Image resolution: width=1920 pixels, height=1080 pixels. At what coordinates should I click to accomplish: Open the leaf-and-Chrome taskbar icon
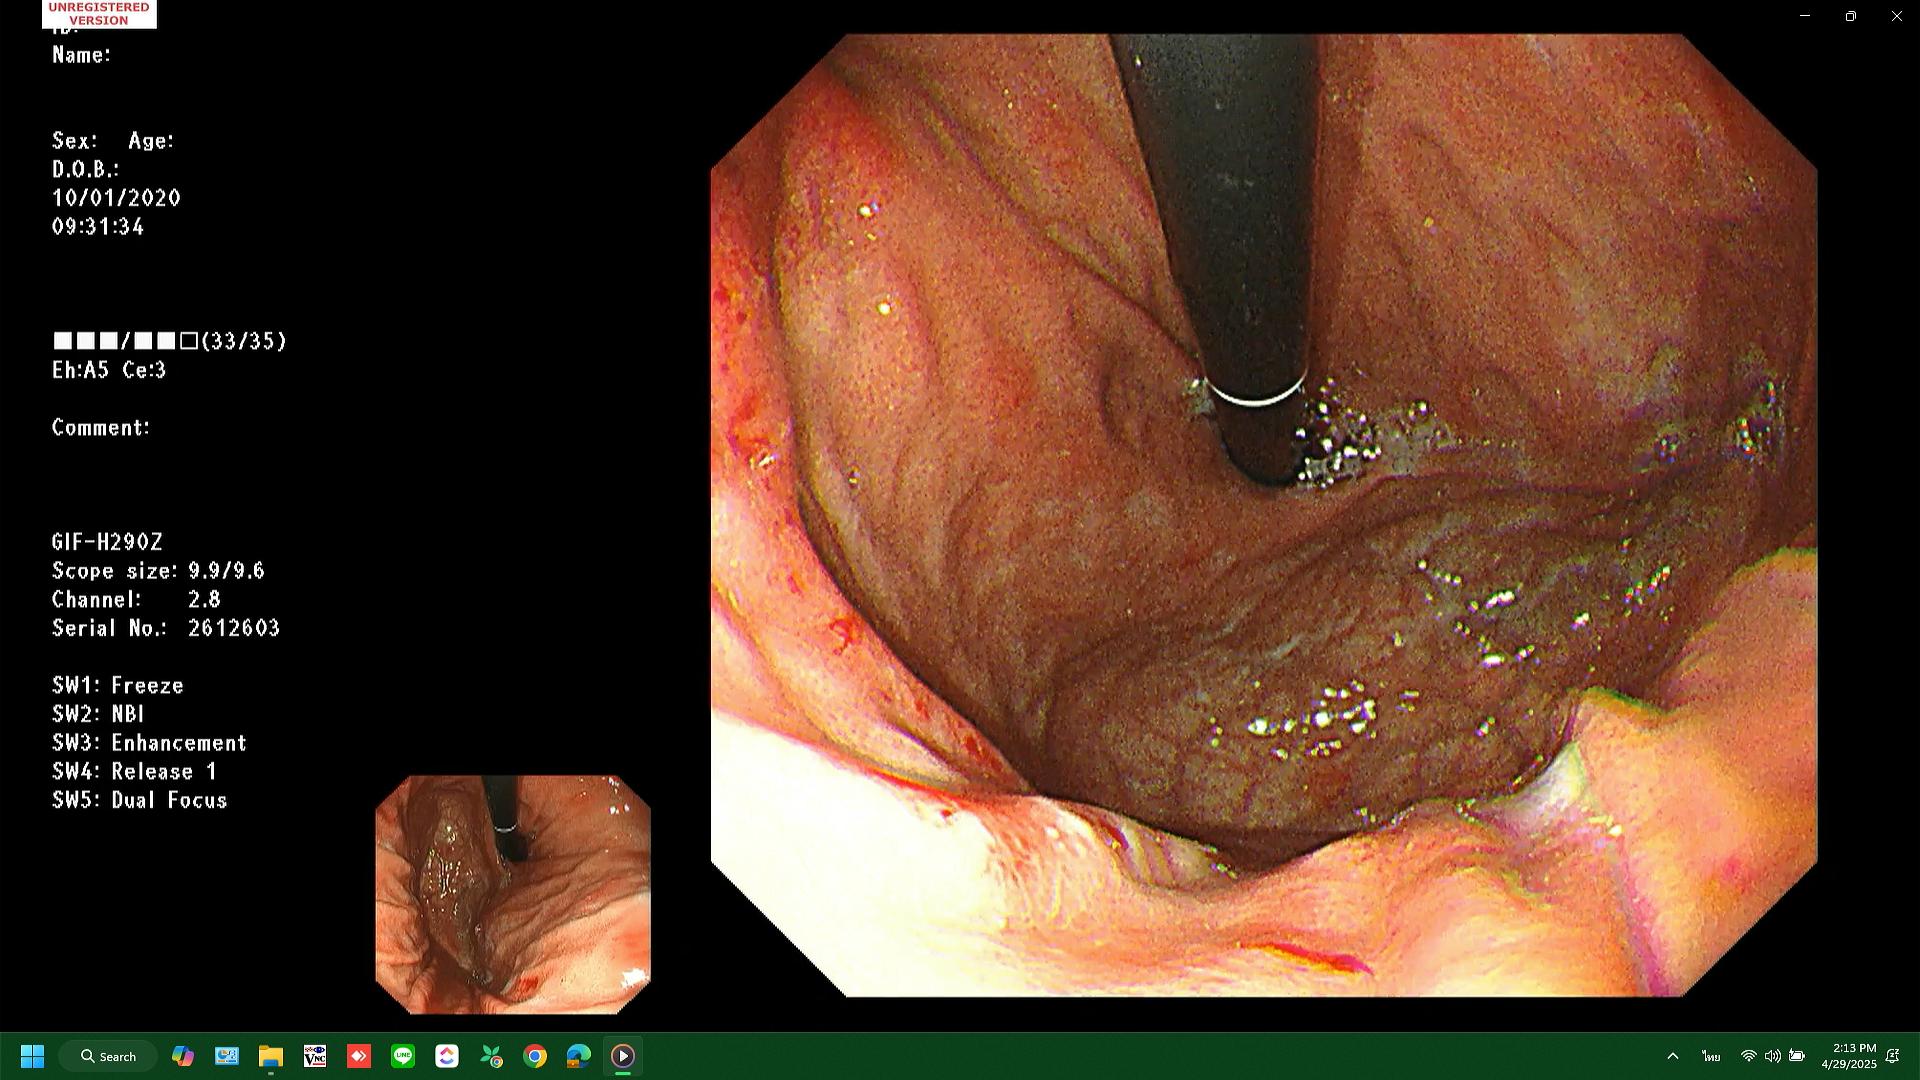point(491,1056)
